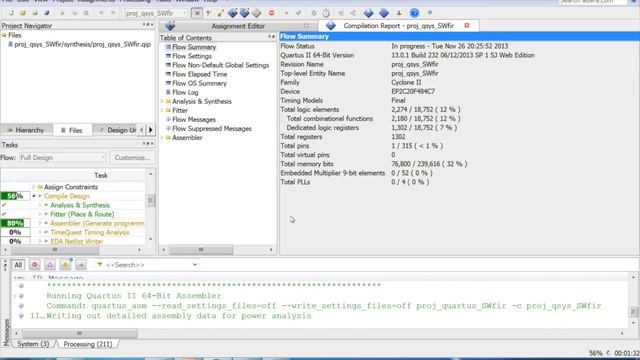Expand the Fitter report folder
The height and width of the screenshot is (360, 640).
(x=162, y=110)
